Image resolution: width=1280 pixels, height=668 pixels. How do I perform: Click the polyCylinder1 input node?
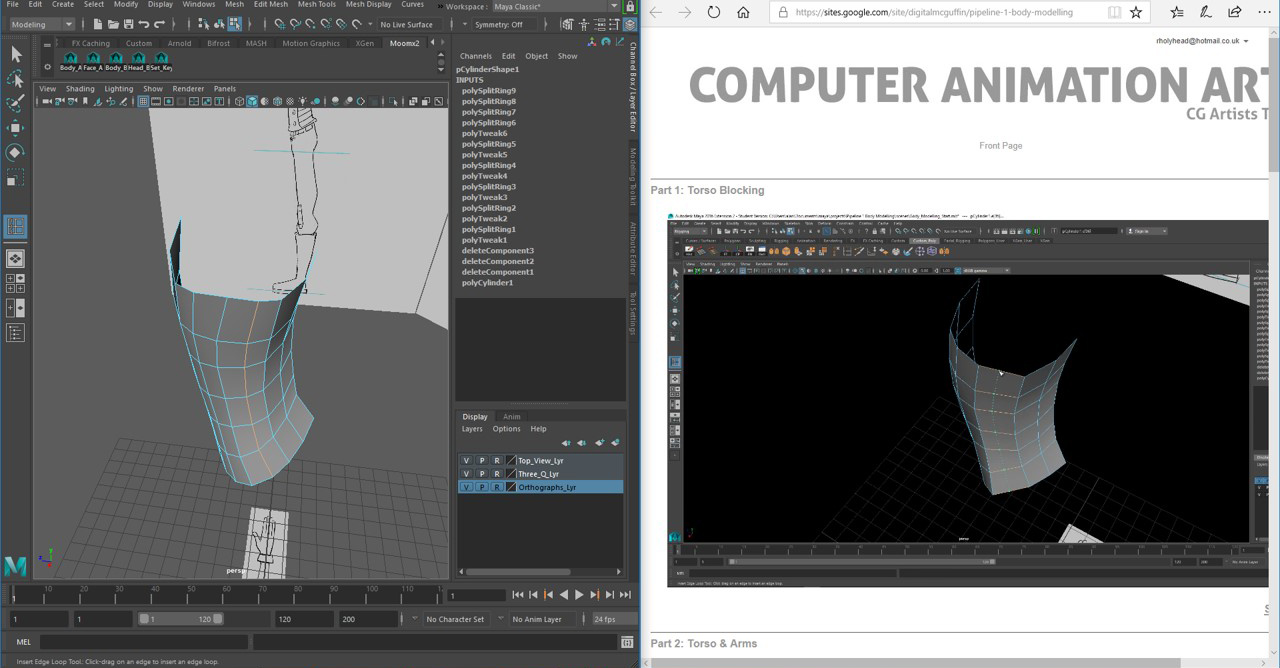[x=488, y=283]
